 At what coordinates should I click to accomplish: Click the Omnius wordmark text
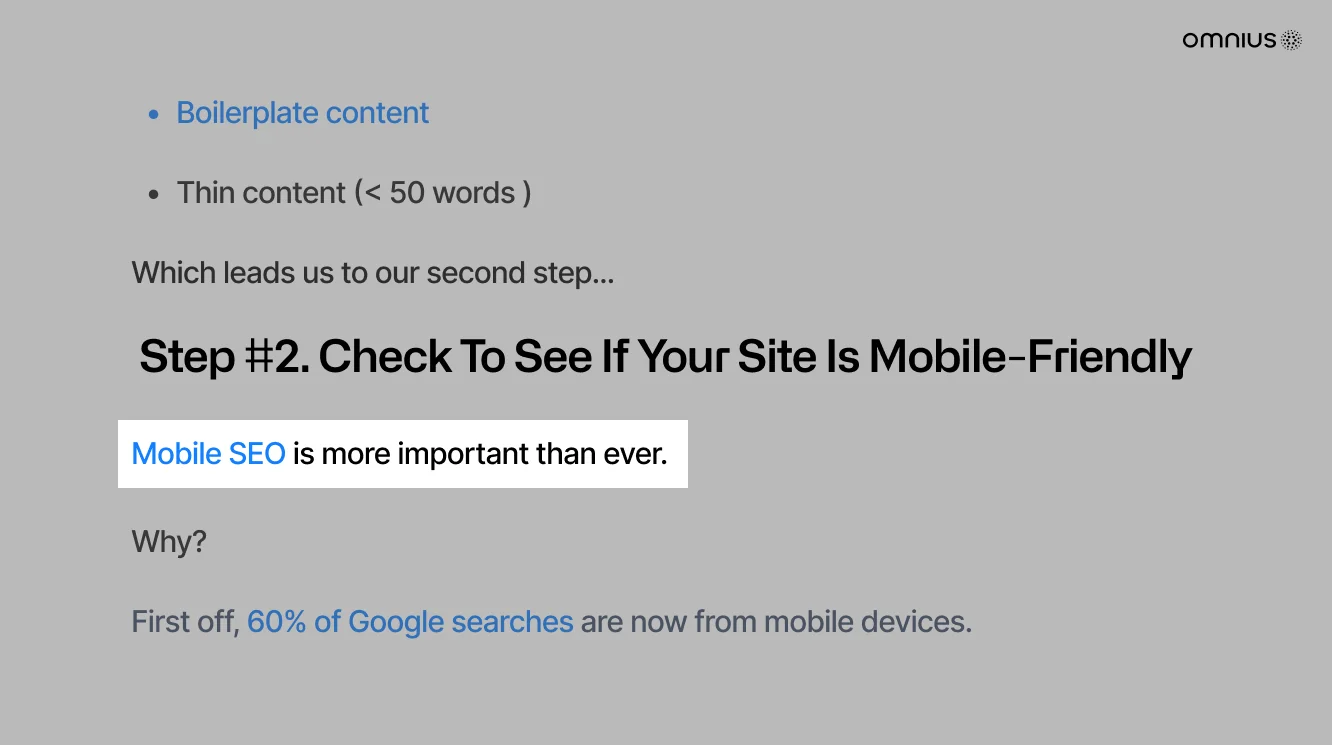pyautogui.click(x=1229, y=40)
